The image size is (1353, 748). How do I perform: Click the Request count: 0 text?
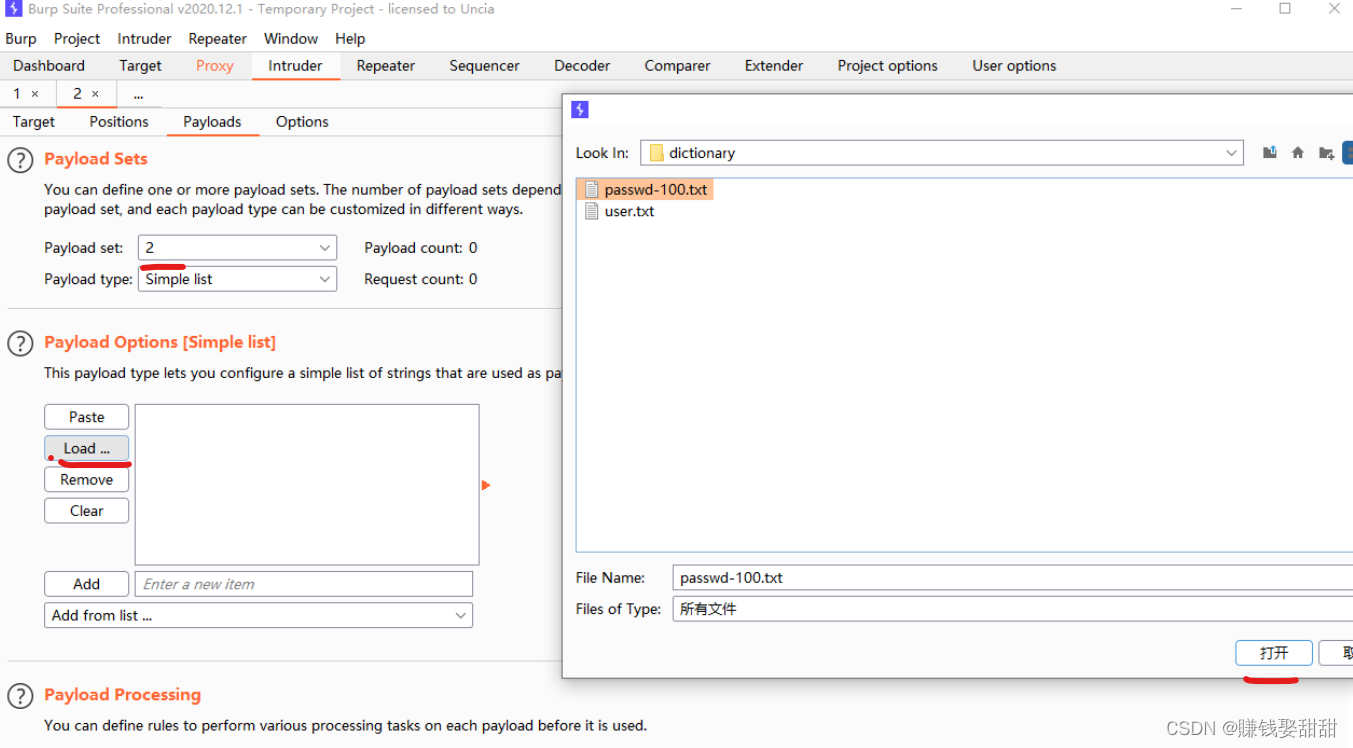[421, 279]
